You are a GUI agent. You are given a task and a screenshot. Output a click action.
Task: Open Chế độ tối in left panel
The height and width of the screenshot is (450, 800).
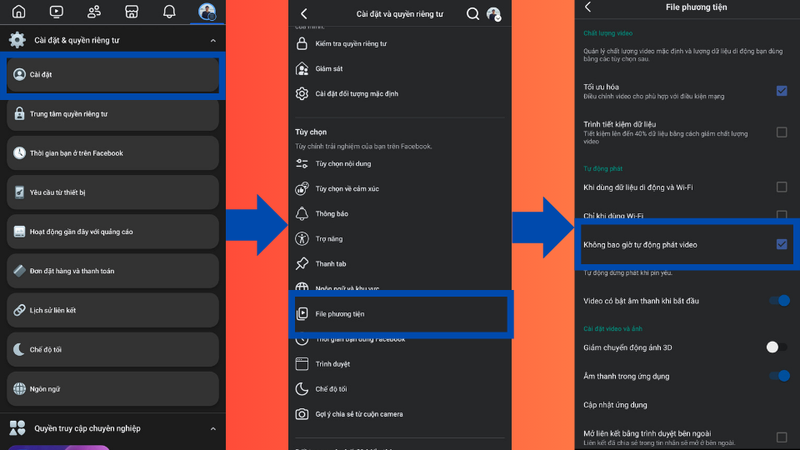pos(113,349)
